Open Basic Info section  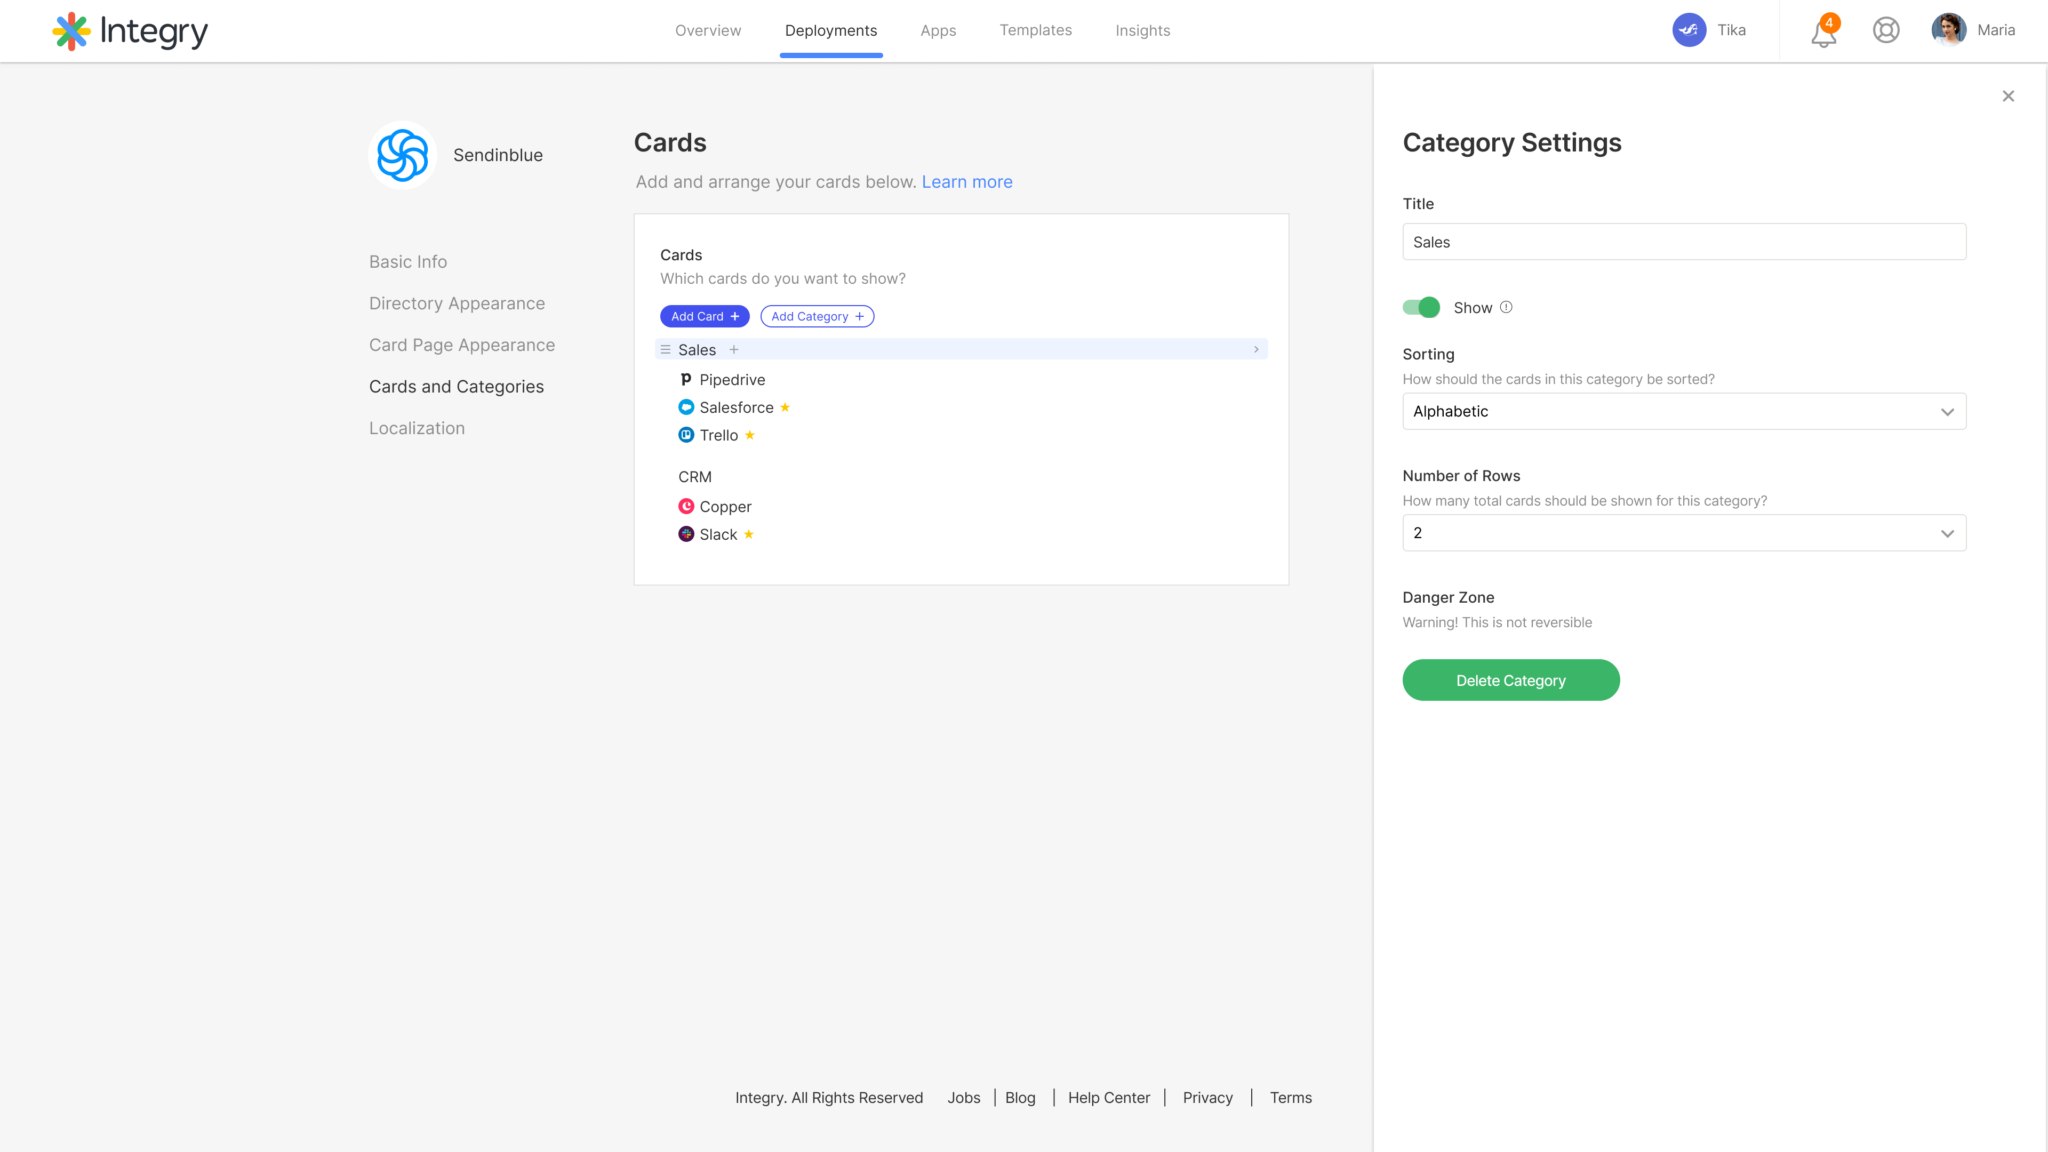408,262
